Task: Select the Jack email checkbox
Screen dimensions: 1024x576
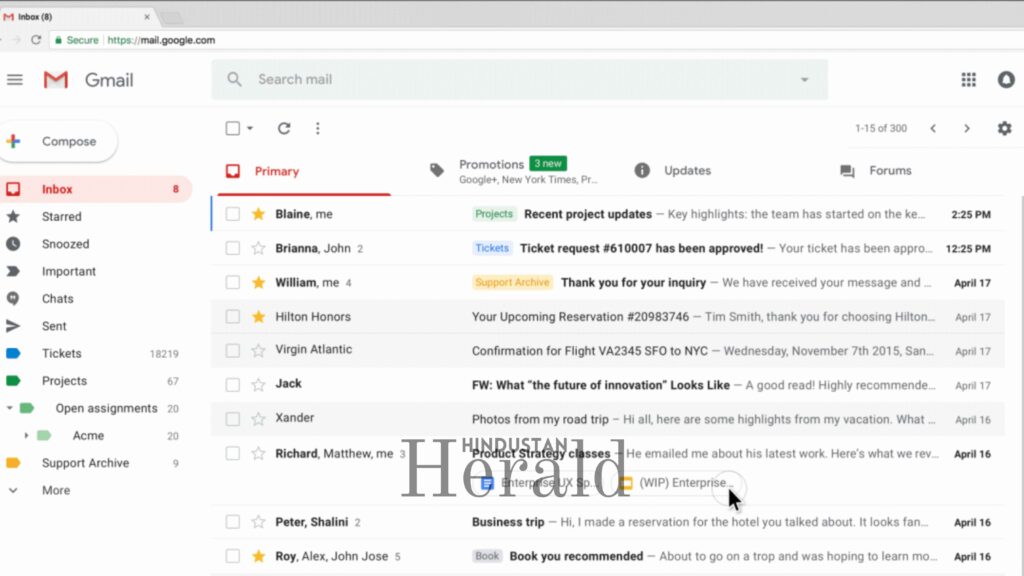Action: pos(232,385)
